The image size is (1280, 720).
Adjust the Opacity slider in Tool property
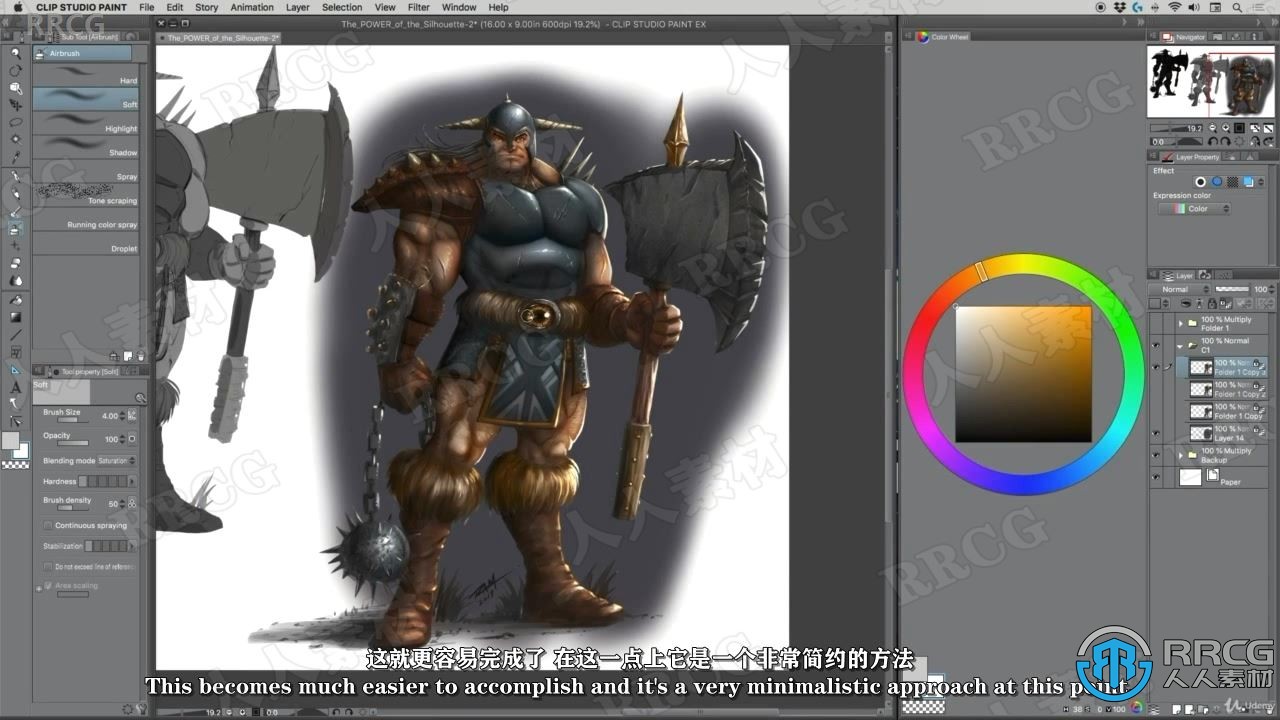point(73,442)
